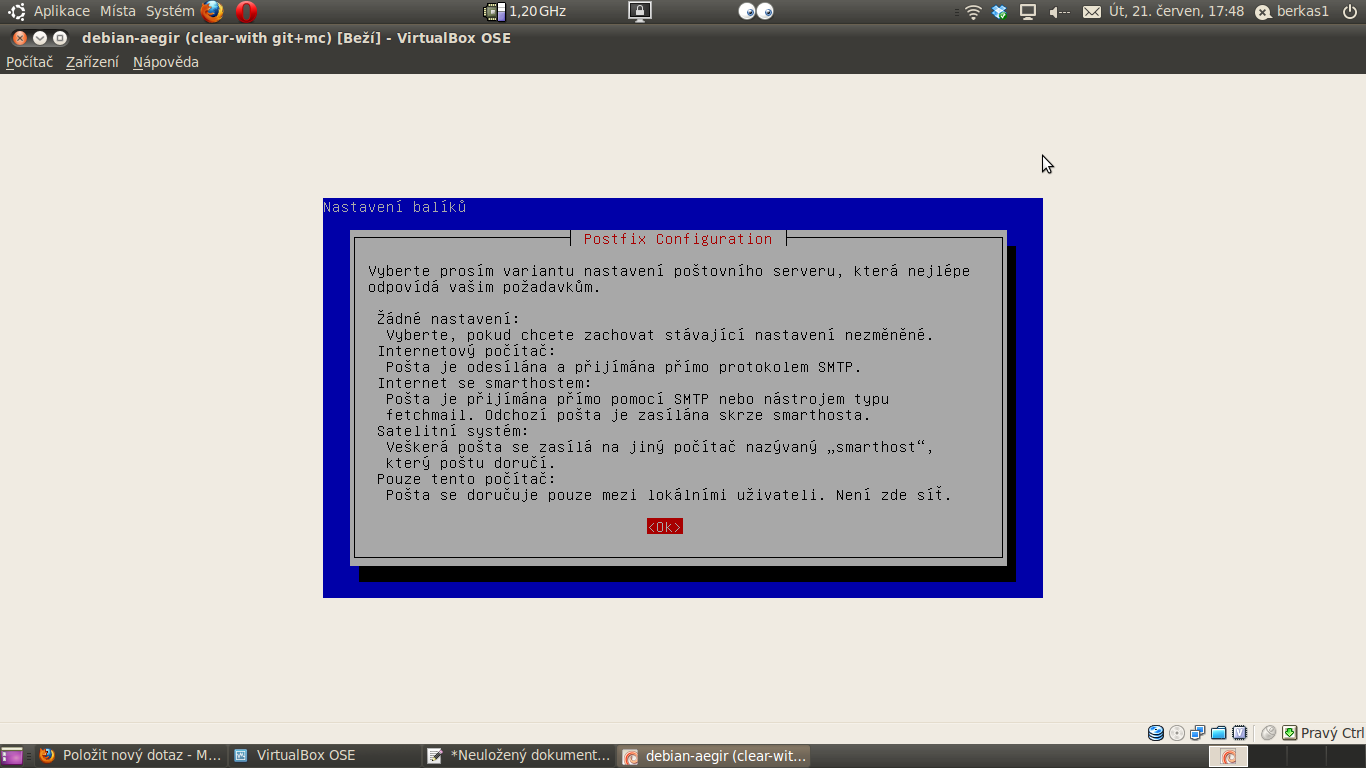Switch to VirtualBox OSE taskbar window
1366x768 pixels.
coord(324,756)
